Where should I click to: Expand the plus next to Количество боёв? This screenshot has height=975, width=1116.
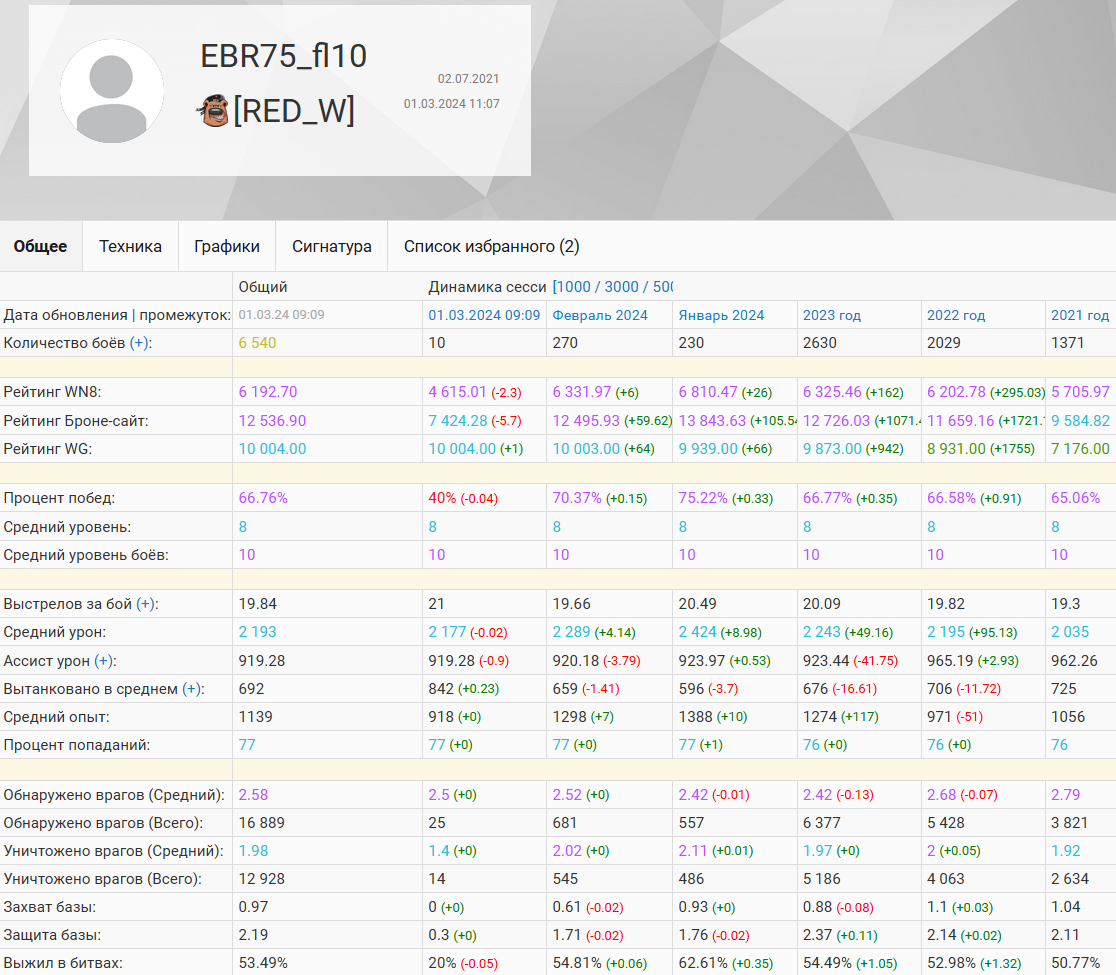[x=140, y=343]
